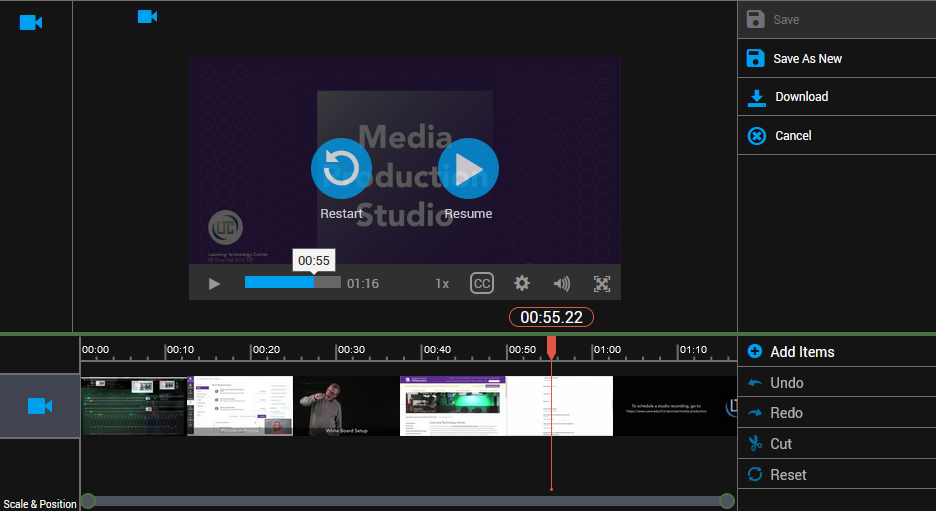Click the timeline zoom scrollbar track
The height and width of the screenshot is (511, 936).
tap(407, 501)
